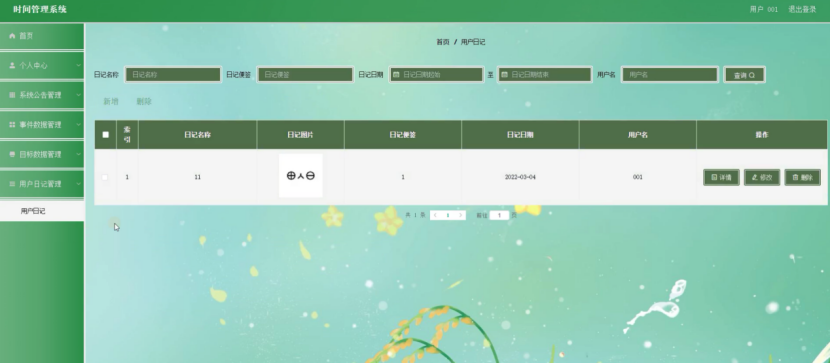This screenshot has width=830, height=364.
Task: Collapse 用户日记管理 menu chevron
Action: [x=78, y=184]
